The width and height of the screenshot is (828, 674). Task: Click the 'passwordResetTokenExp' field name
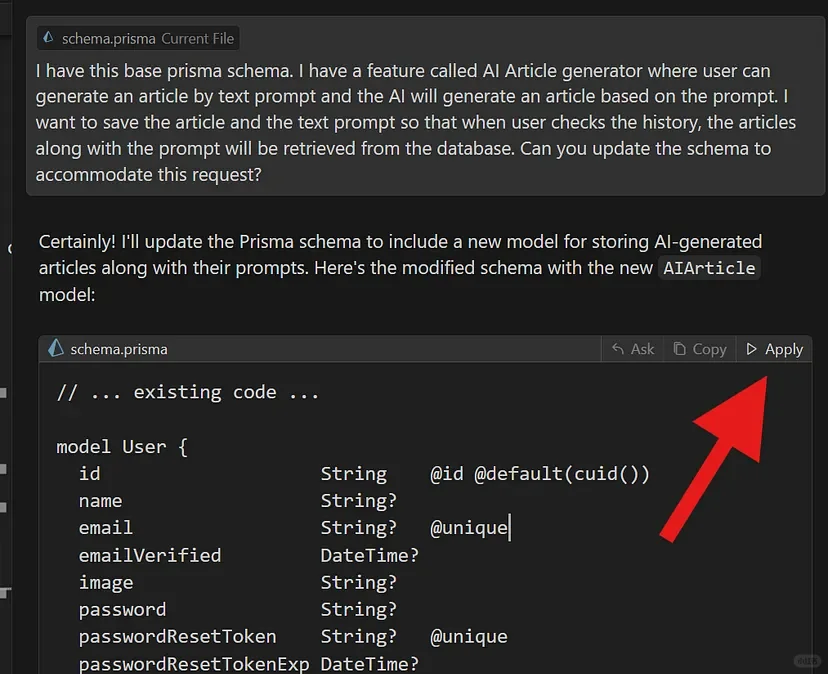click(194, 664)
